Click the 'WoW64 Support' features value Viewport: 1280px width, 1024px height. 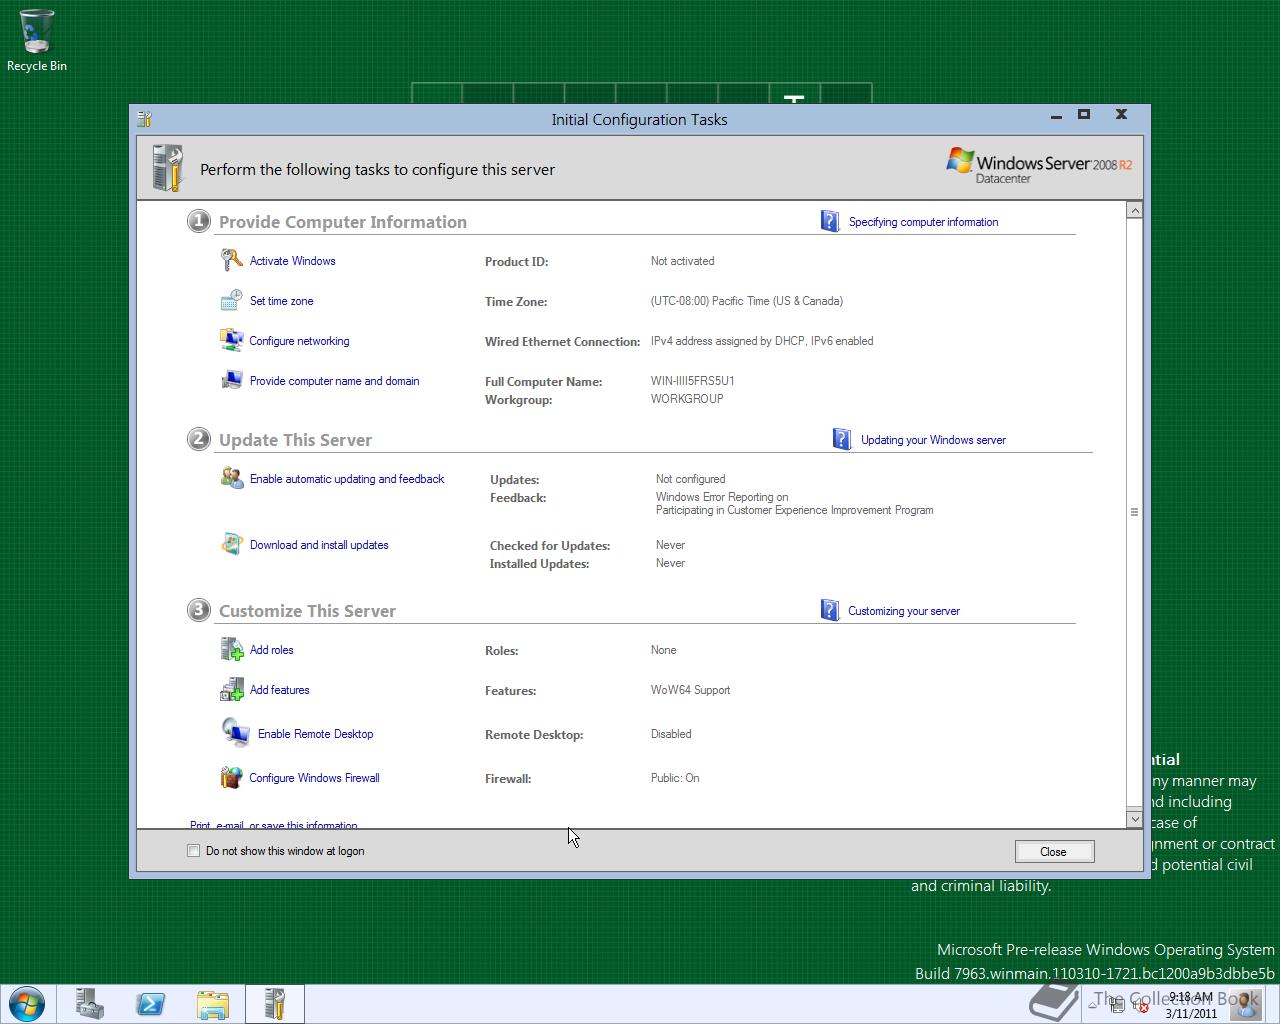[x=690, y=690]
